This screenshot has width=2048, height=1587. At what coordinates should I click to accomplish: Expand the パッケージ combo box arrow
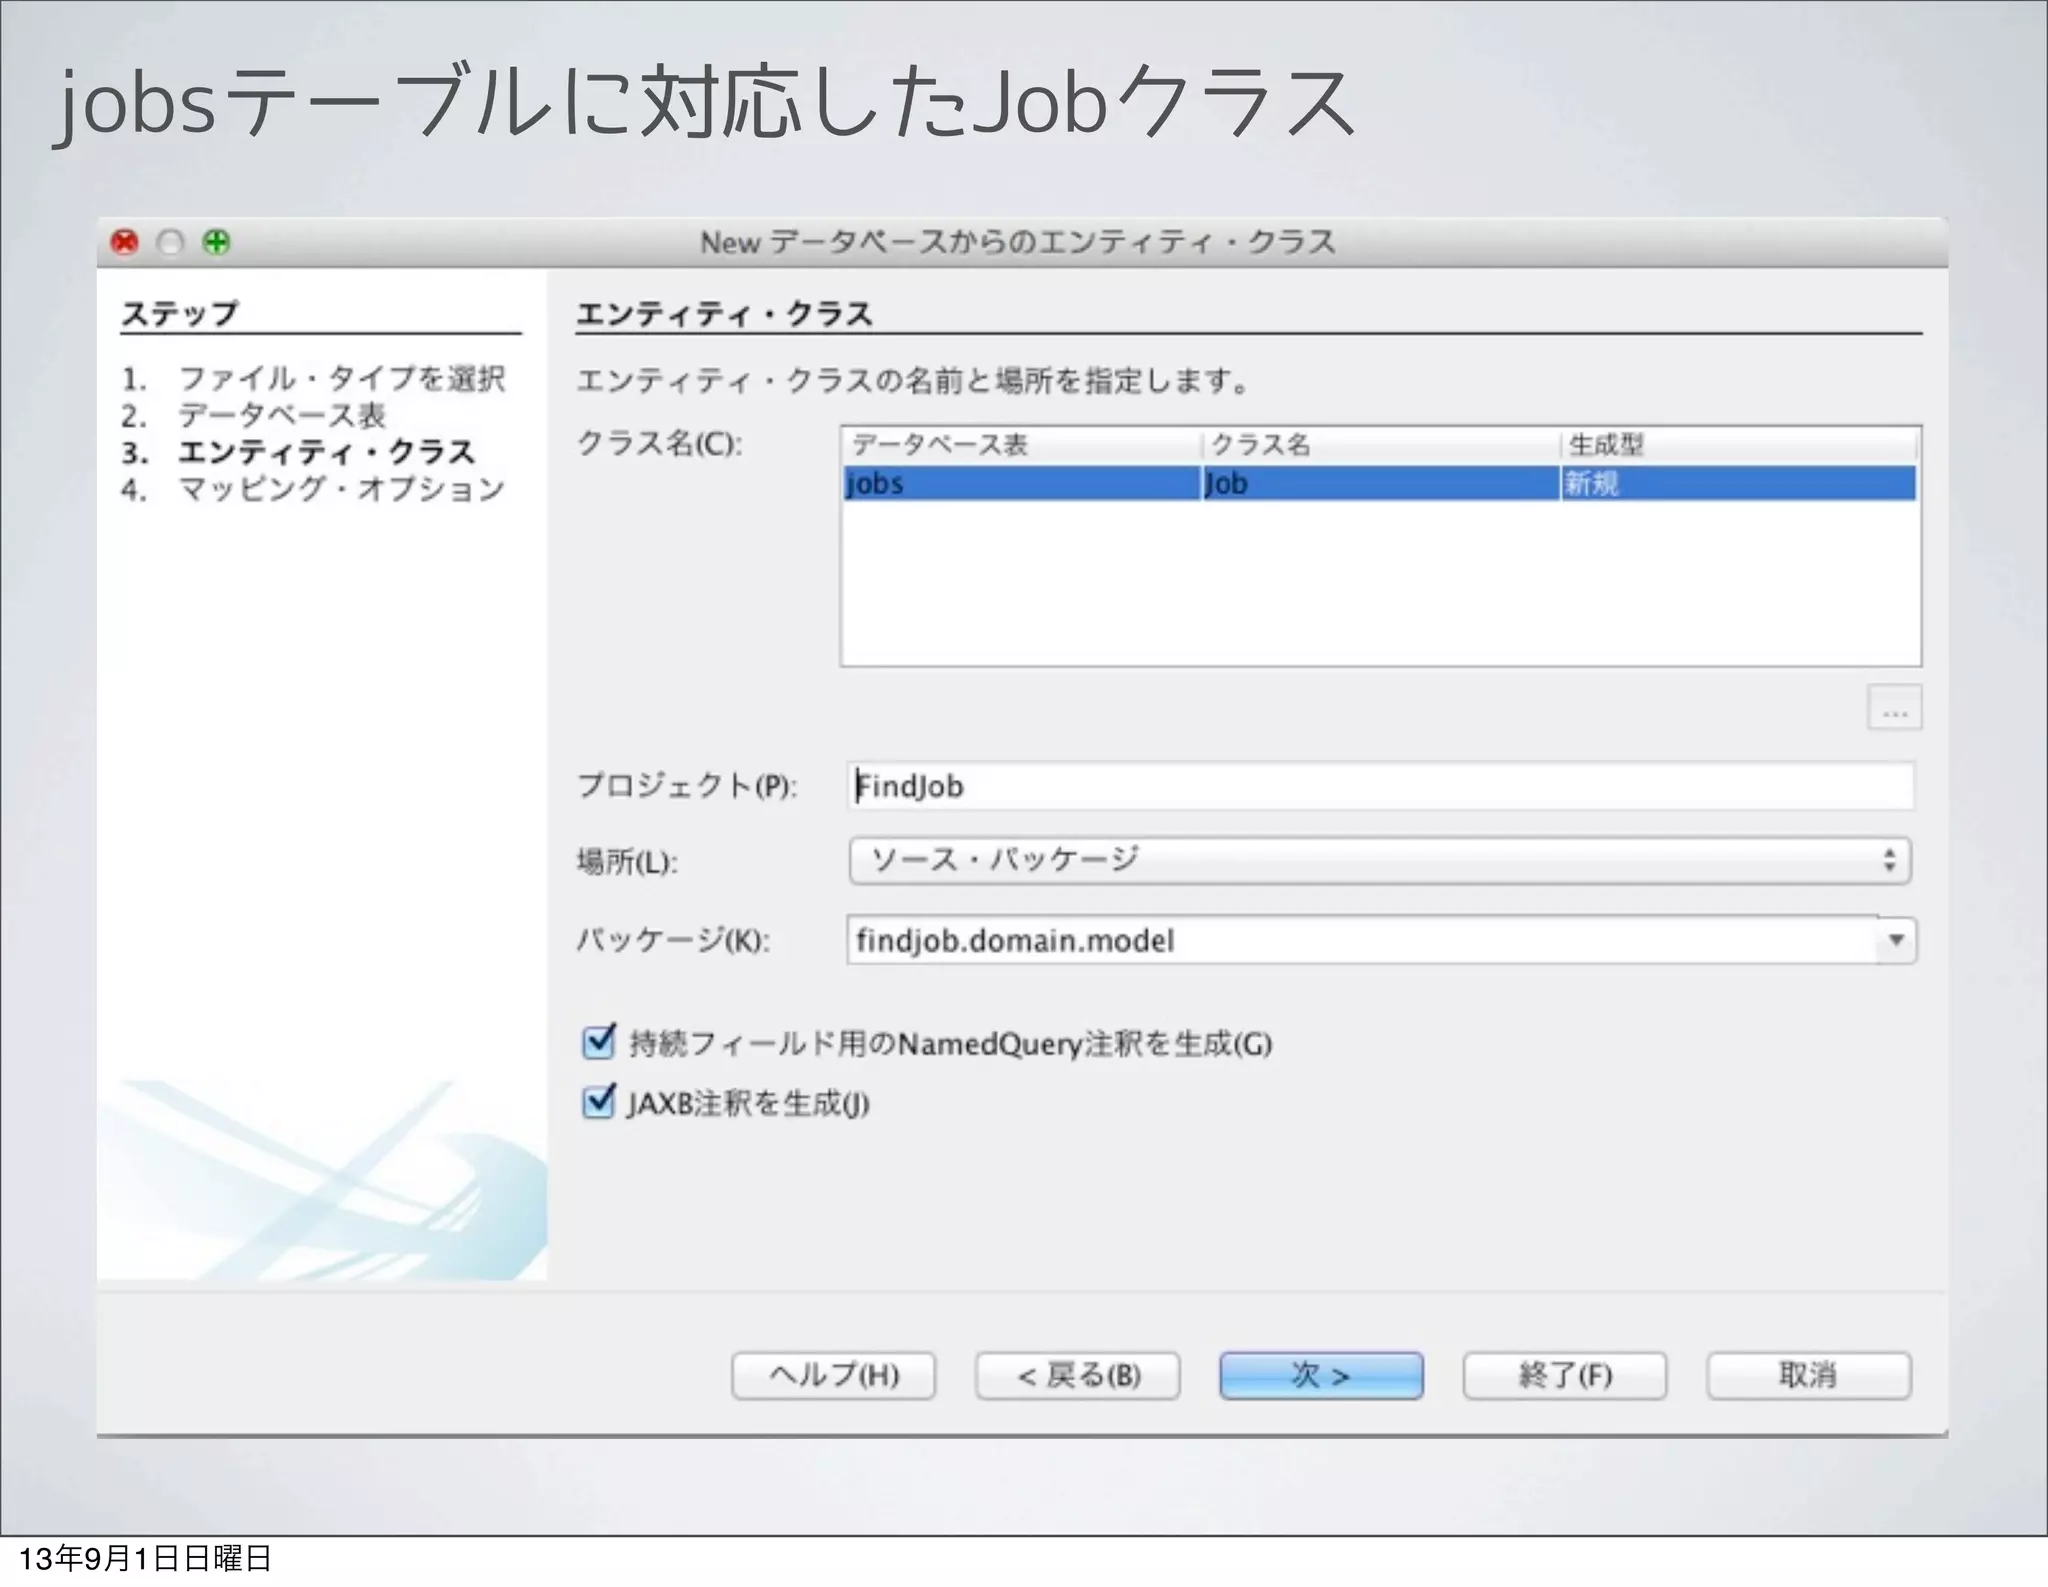1895,940
